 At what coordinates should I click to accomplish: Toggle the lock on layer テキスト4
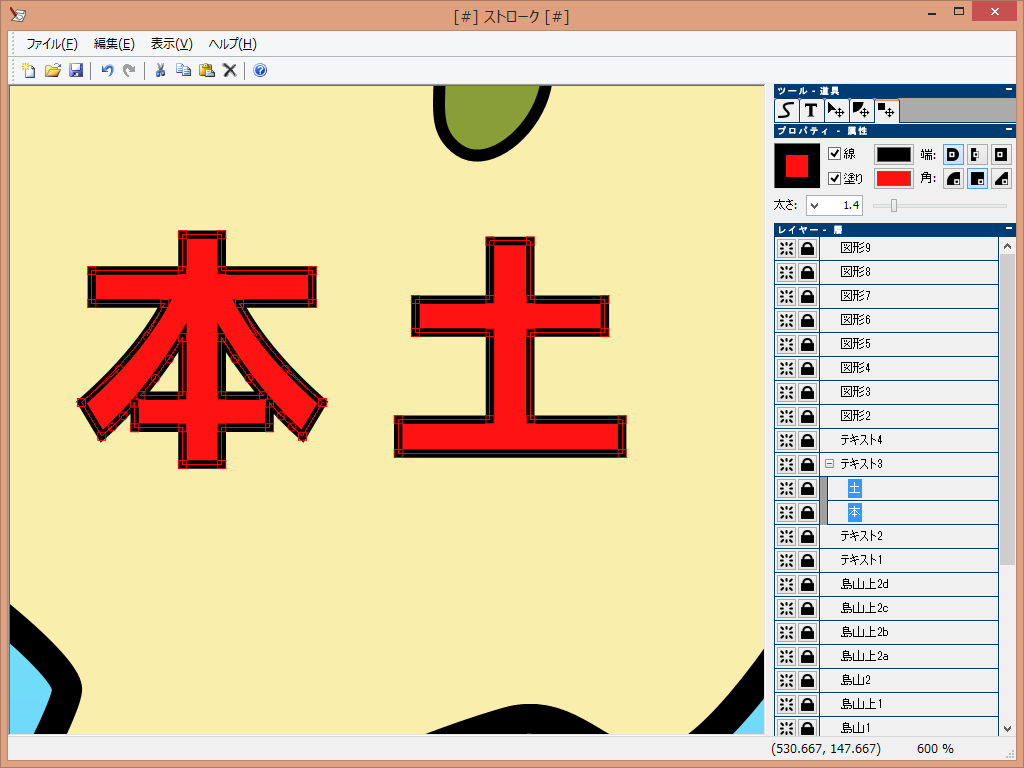pos(807,440)
